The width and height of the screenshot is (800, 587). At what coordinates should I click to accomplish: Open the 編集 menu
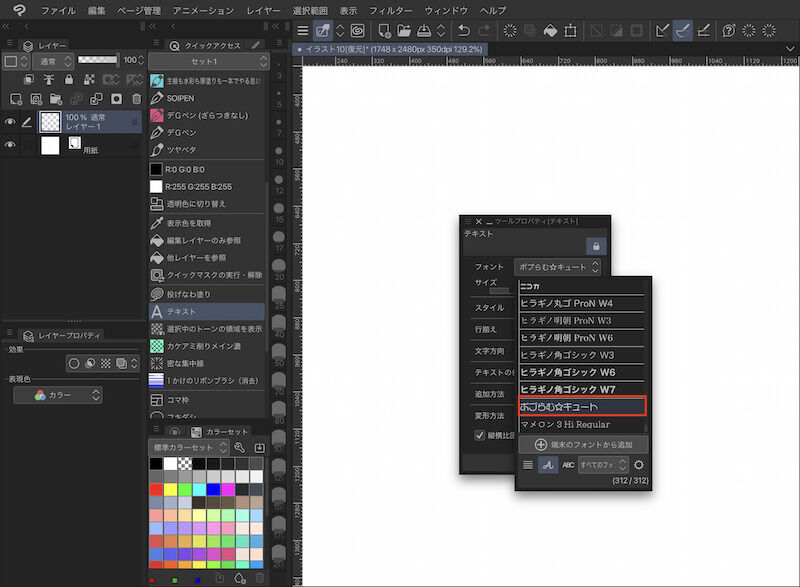[96, 10]
